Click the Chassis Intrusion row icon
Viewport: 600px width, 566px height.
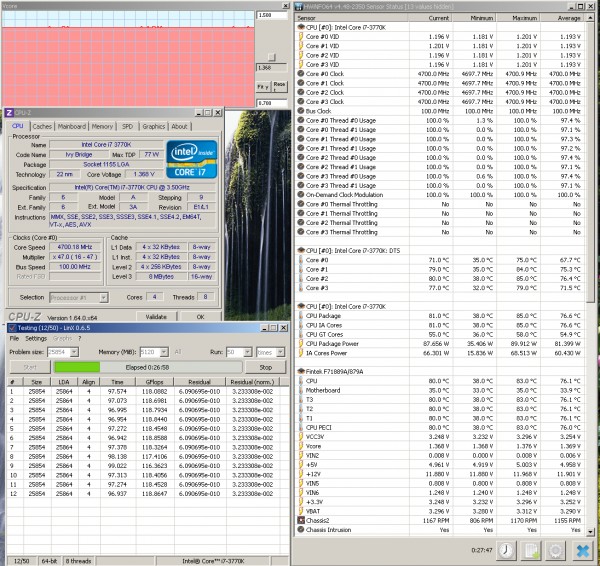301,530
